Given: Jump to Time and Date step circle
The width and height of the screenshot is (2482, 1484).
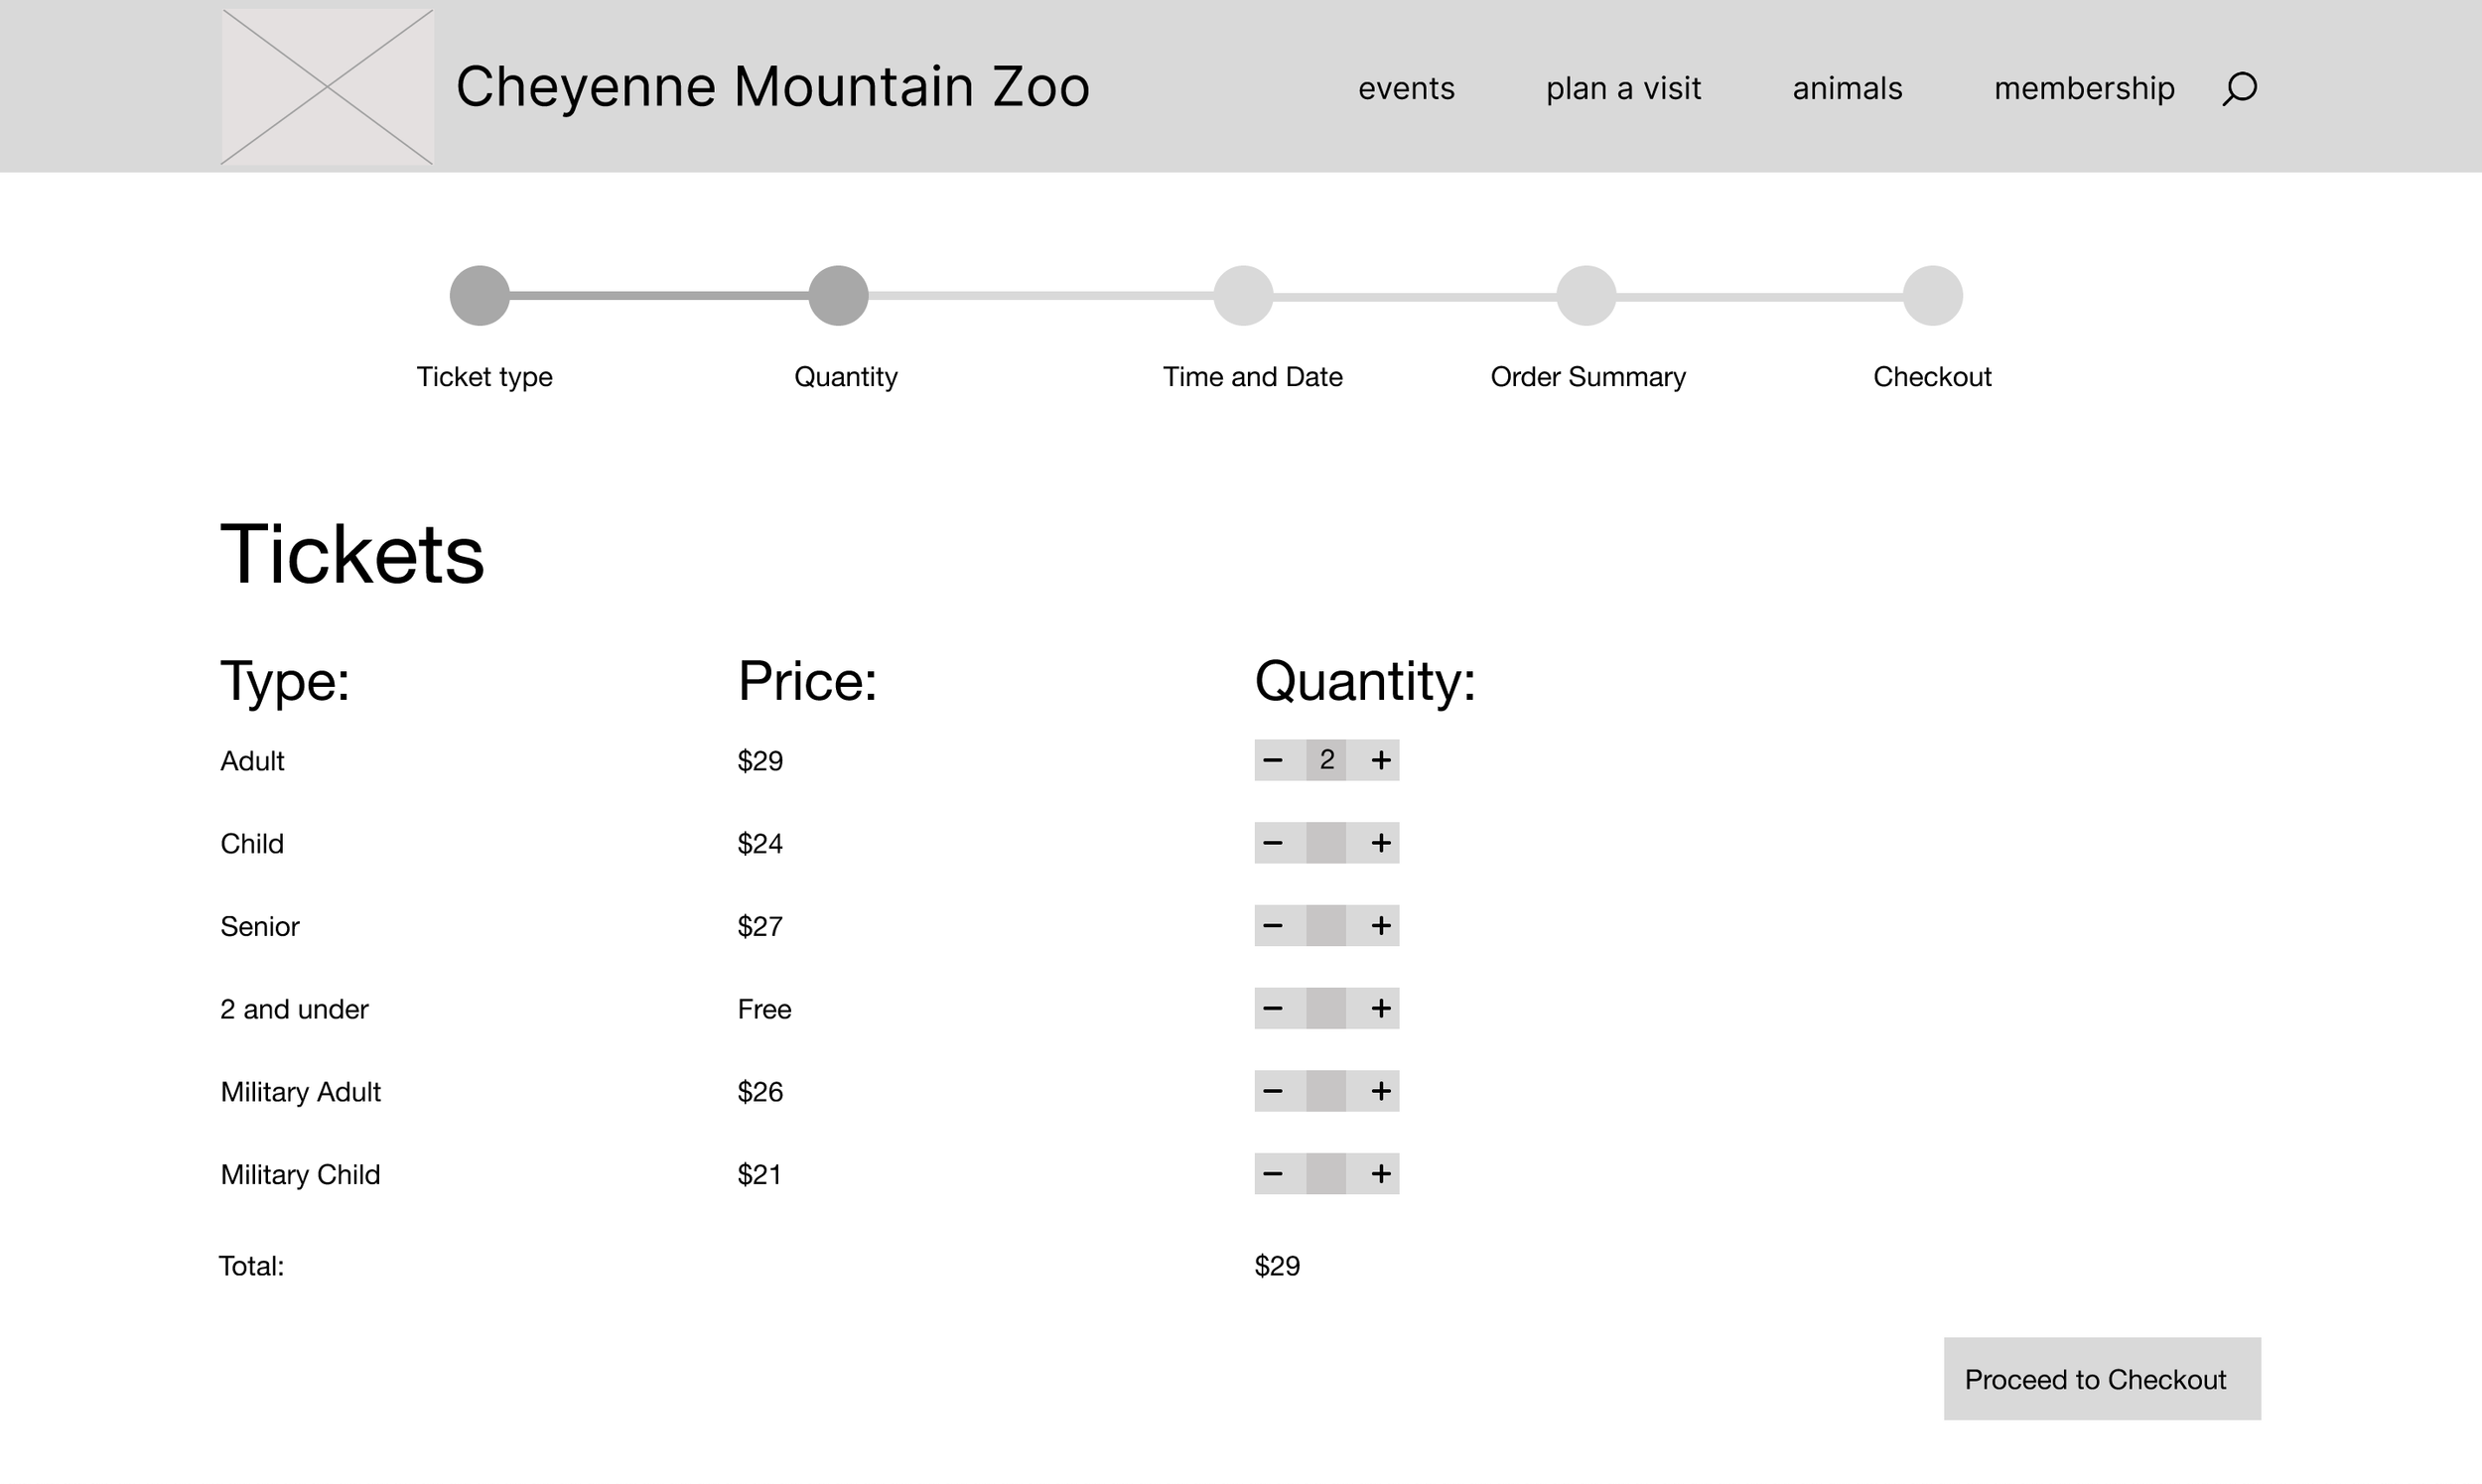Looking at the screenshot, I should click(1243, 296).
